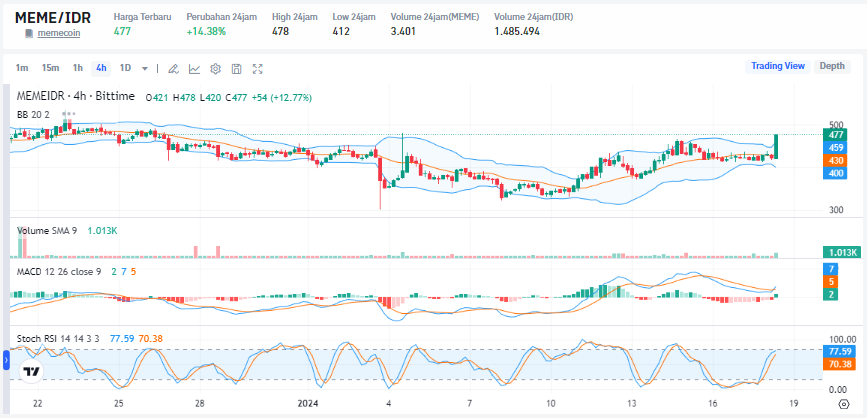This screenshot has width=867, height=418.
Task: Click the +54 (+12.77%) candle change text
Action: coord(281,98)
